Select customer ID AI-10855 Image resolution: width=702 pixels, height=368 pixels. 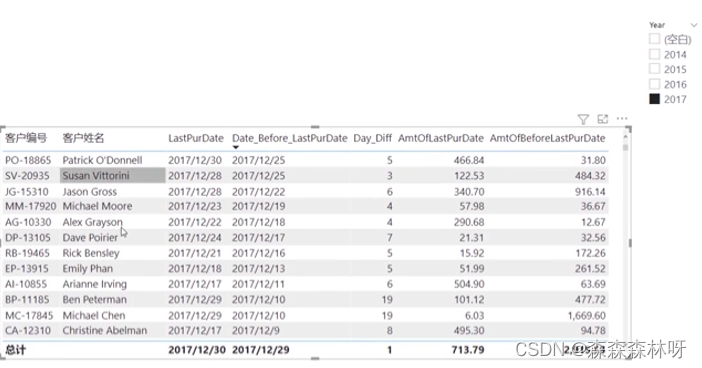tap(26, 284)
